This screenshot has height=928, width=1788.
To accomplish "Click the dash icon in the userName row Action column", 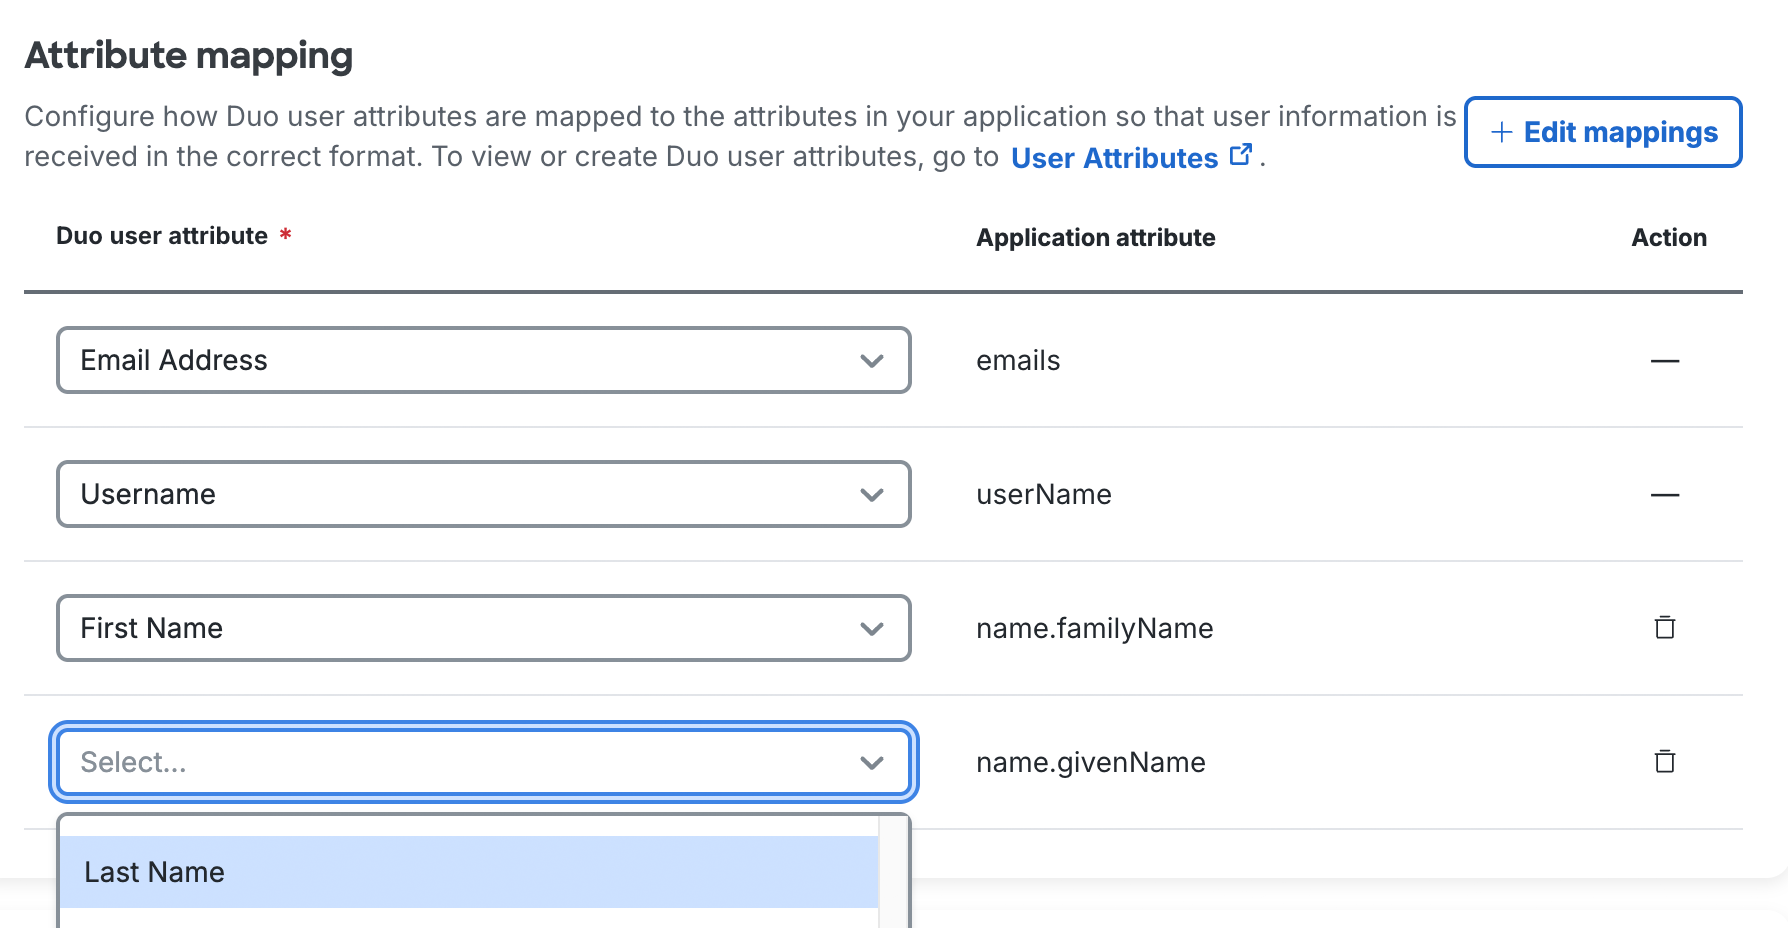I will point(1664,495).
